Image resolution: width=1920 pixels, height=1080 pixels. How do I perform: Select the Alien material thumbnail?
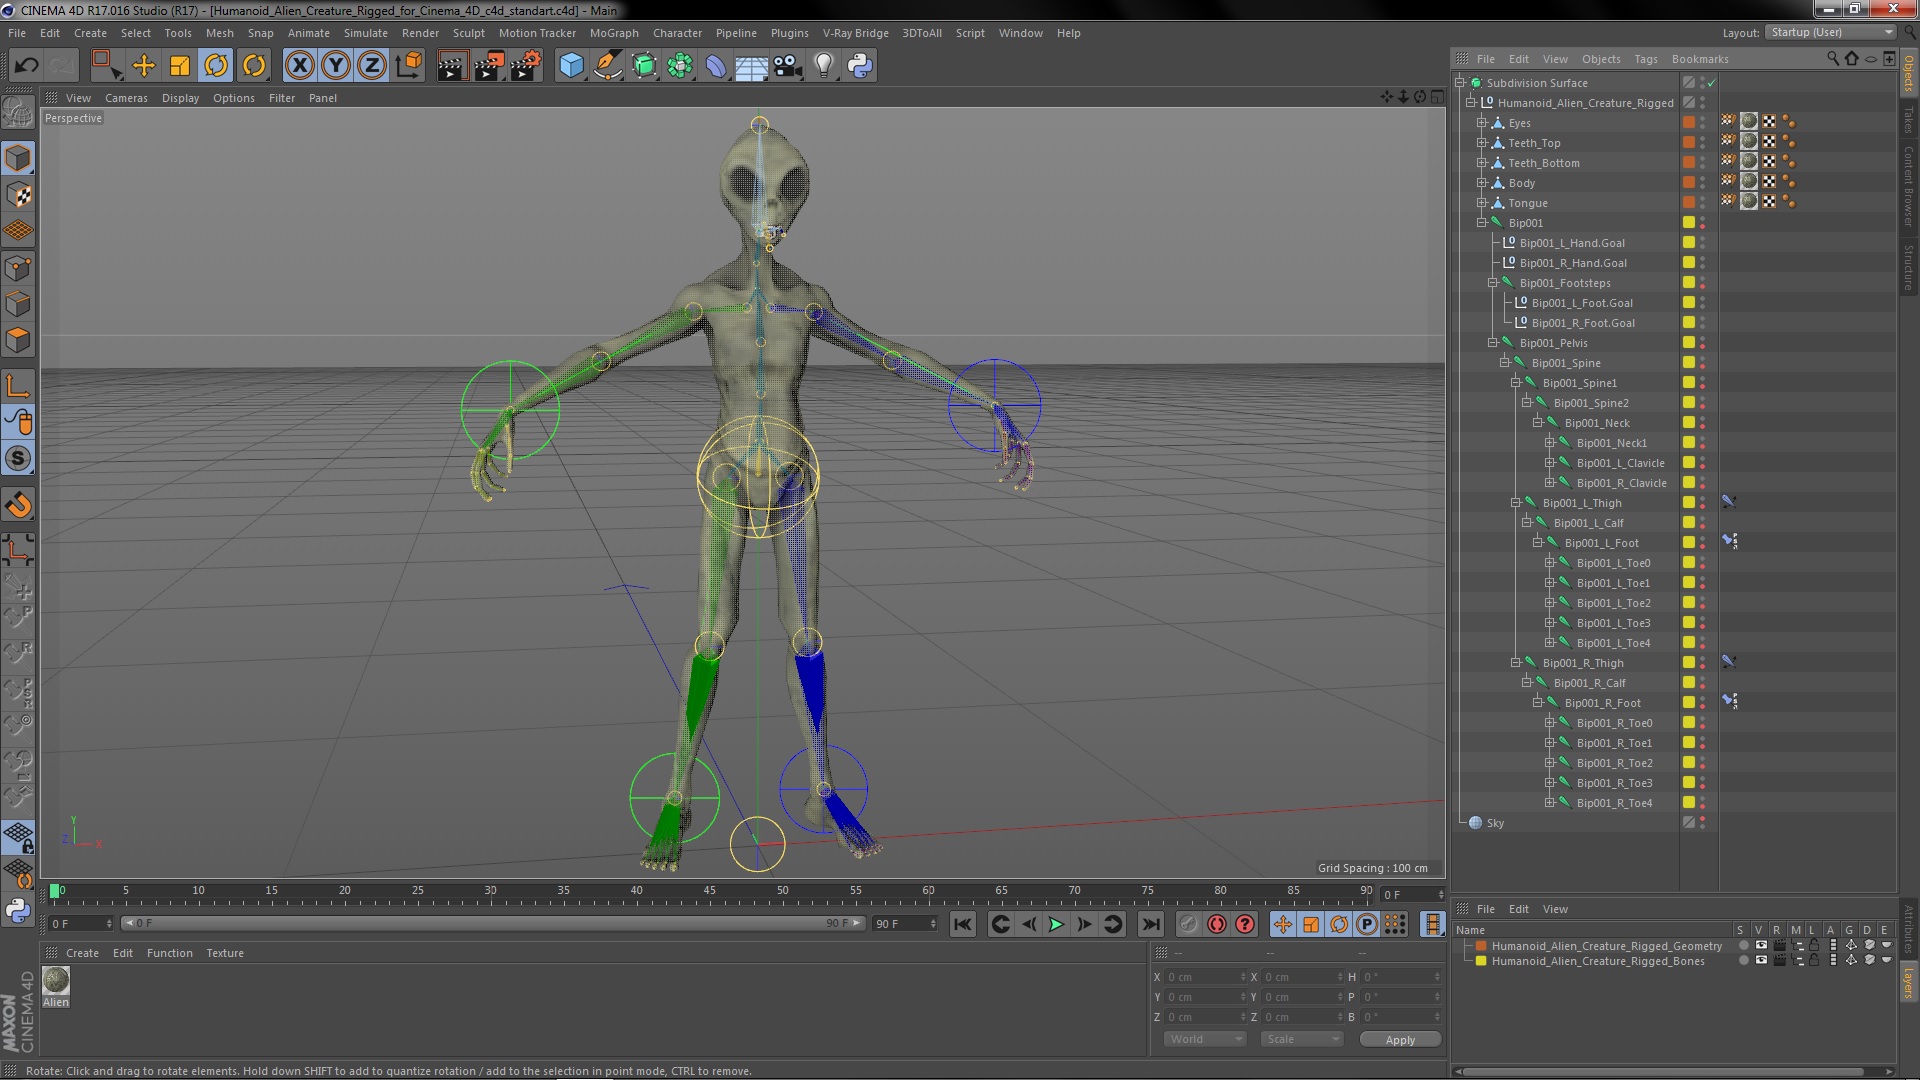tap(56, 980)
